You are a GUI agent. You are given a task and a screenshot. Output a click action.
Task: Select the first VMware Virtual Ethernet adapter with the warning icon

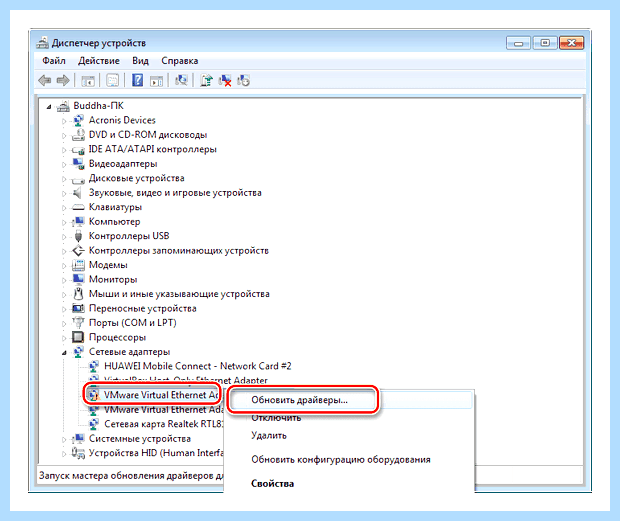[x=161, y=395]
